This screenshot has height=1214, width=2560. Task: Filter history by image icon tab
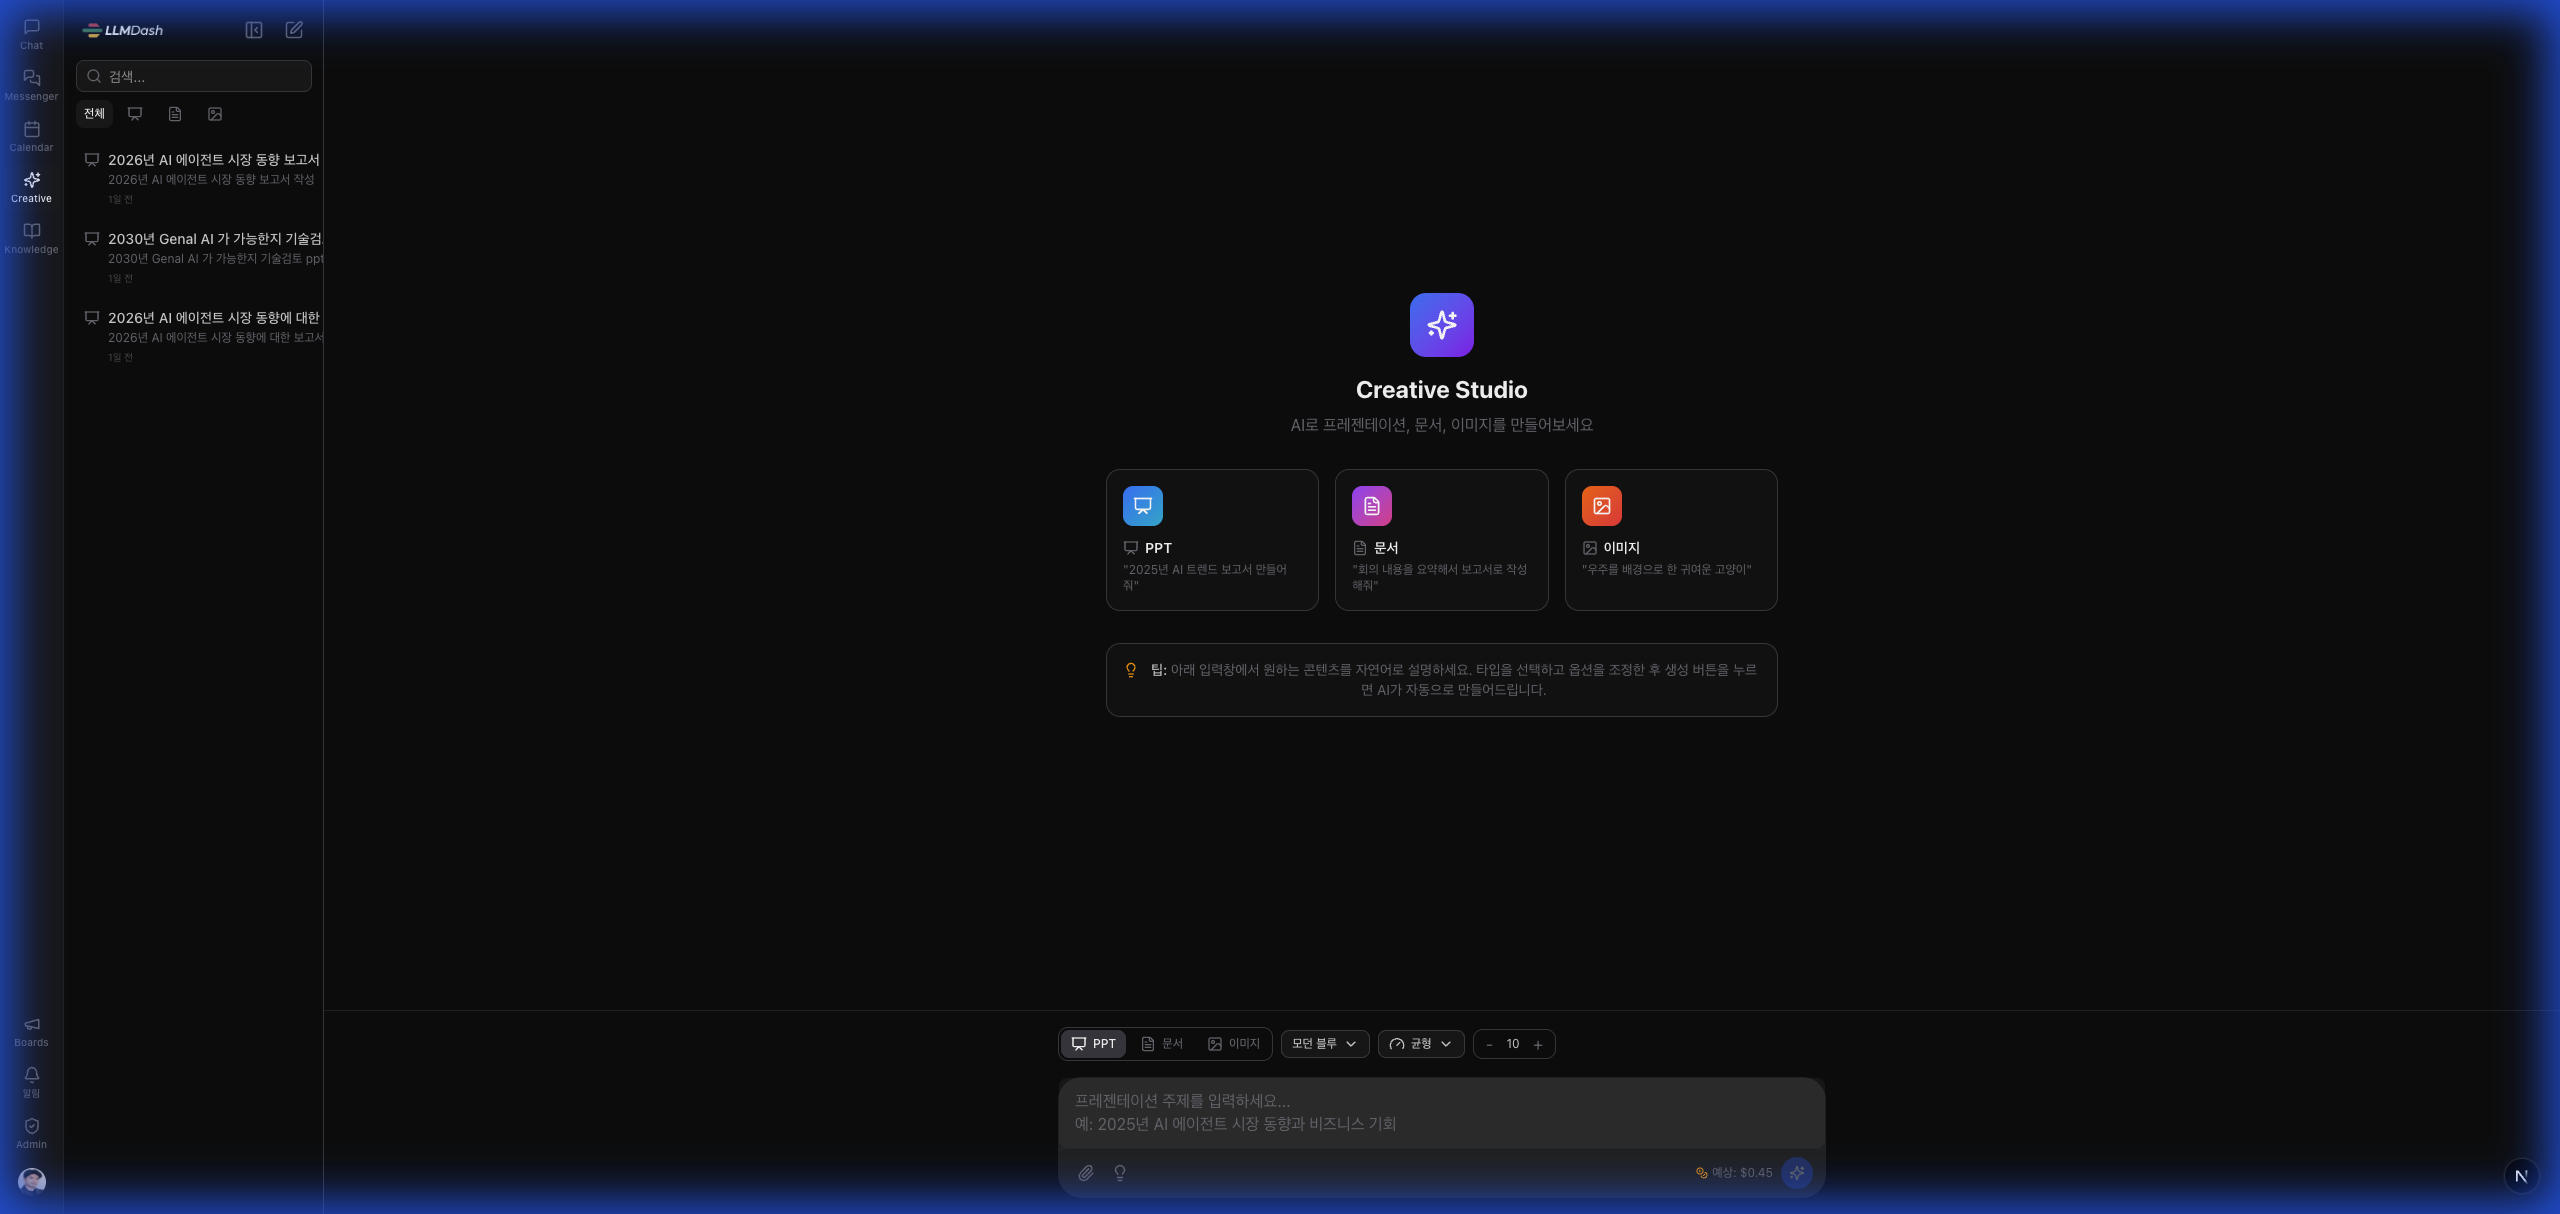coord(215,114)
